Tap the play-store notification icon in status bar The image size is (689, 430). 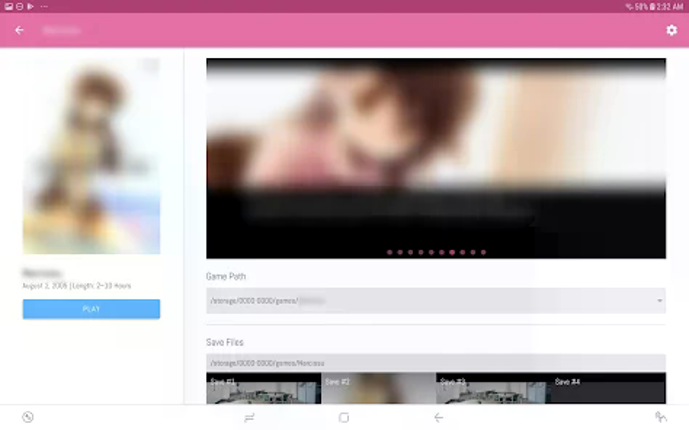pos(30,7)
